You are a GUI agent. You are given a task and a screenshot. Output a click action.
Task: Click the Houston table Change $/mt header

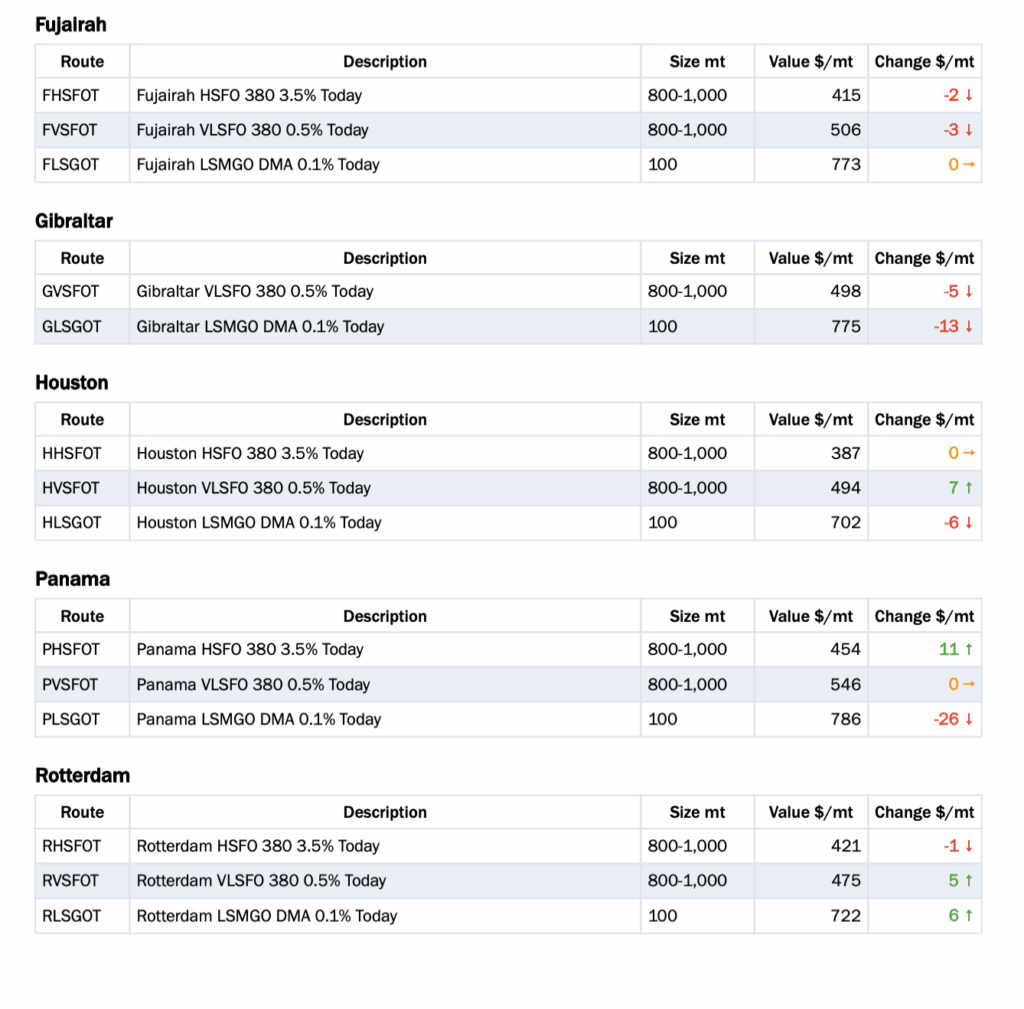[924, 420]
